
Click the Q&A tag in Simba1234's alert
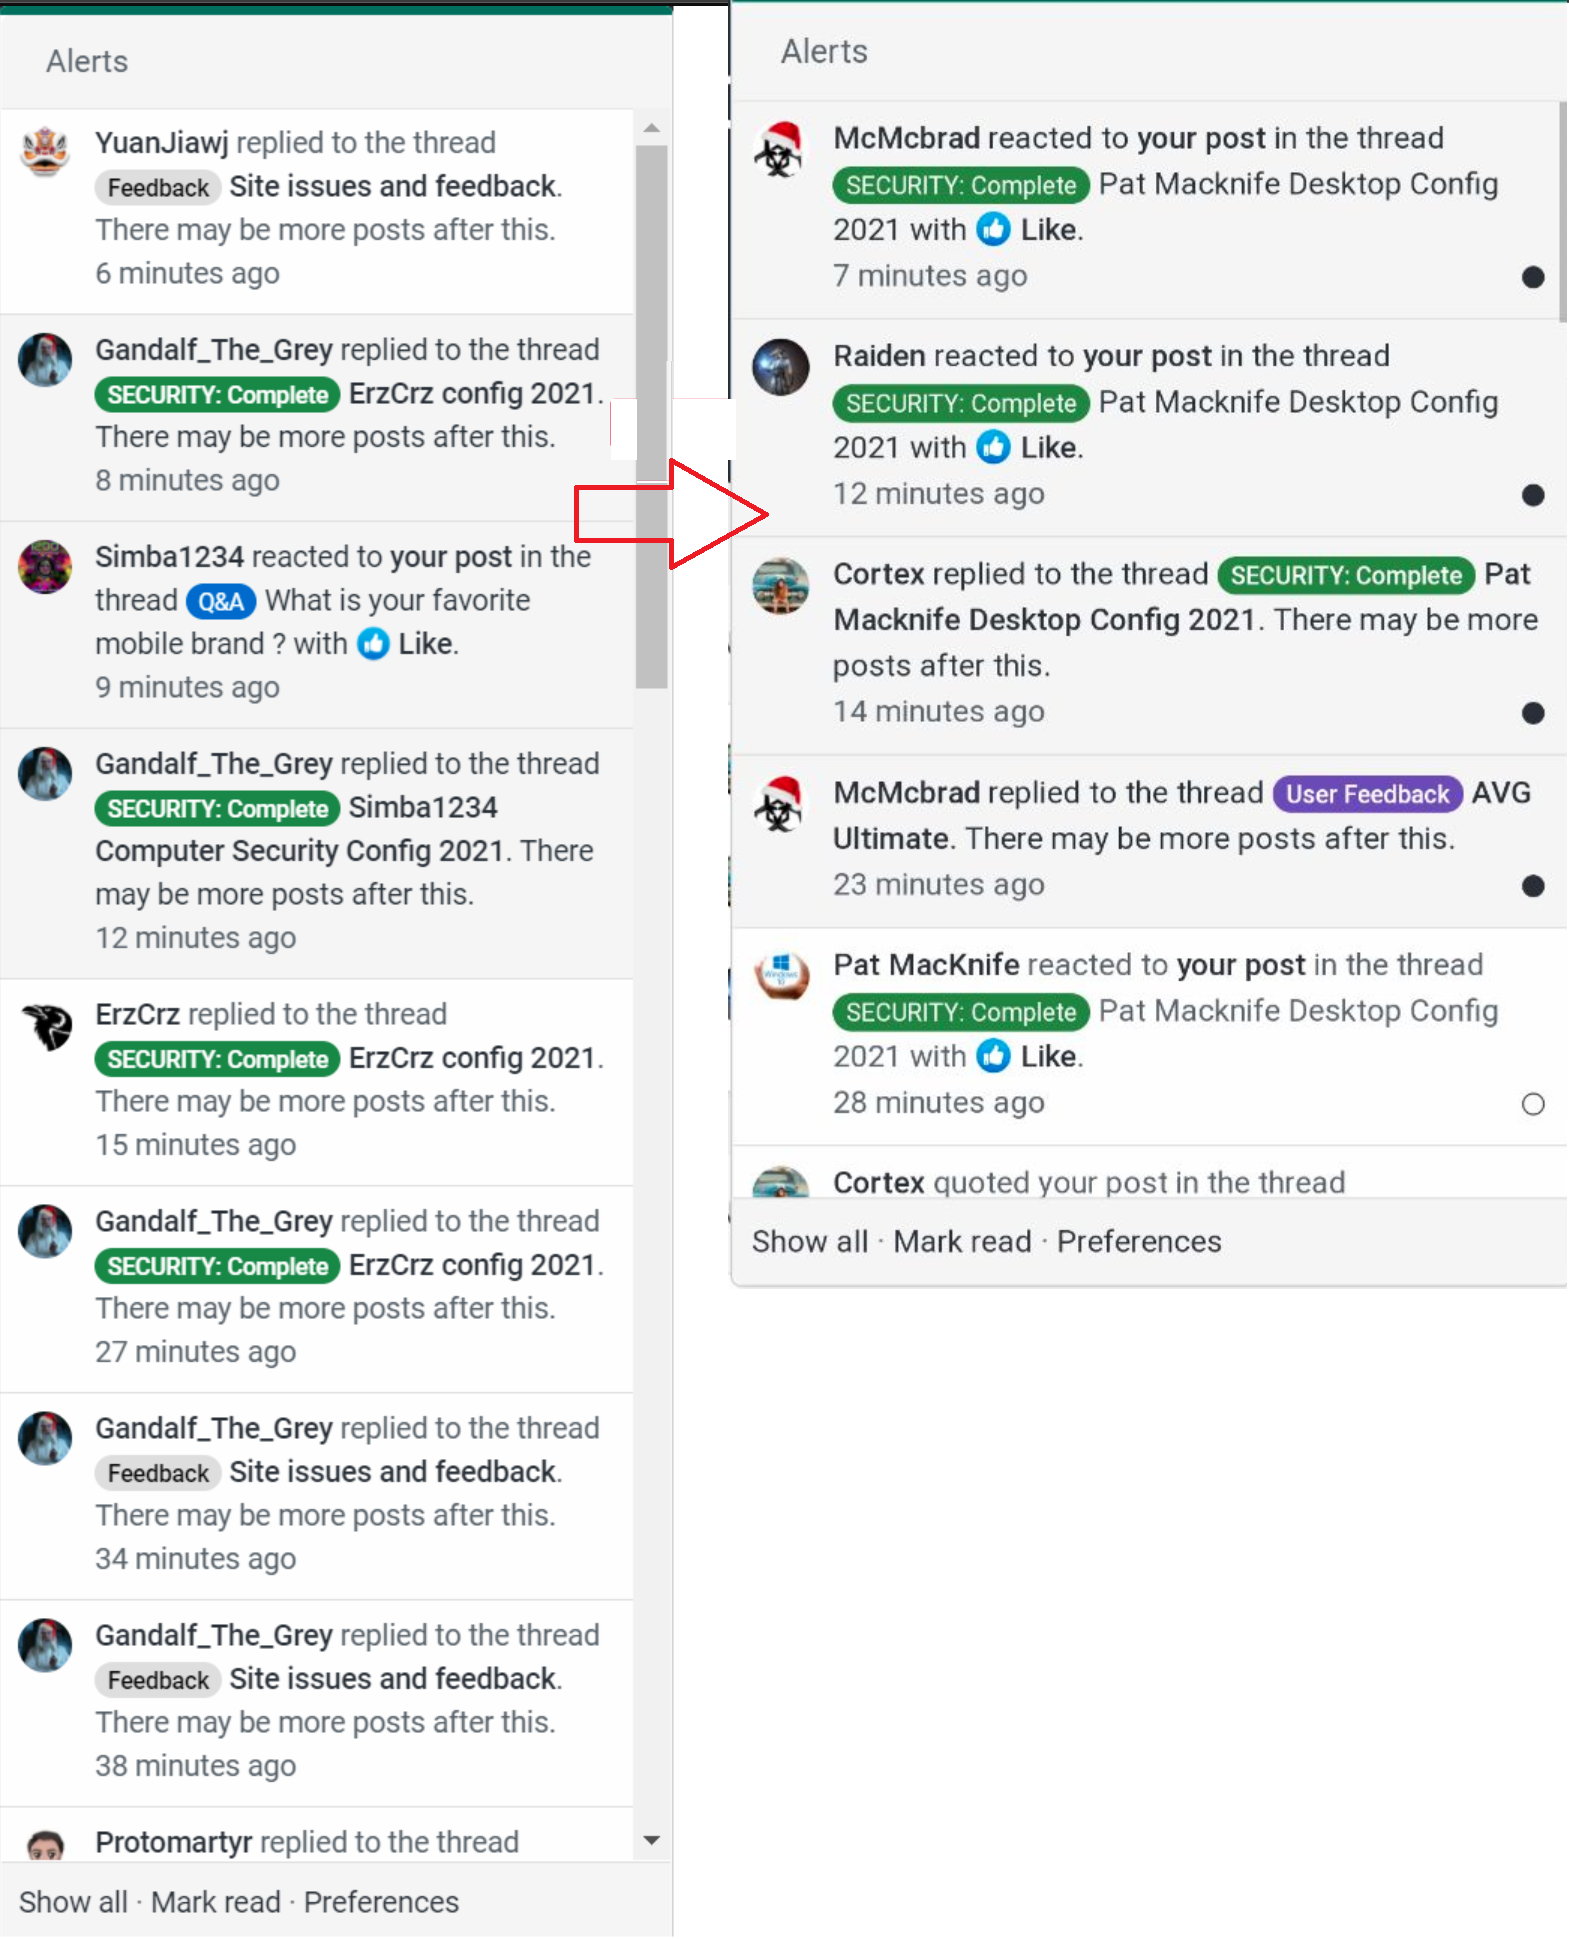(x=221, y=601)
